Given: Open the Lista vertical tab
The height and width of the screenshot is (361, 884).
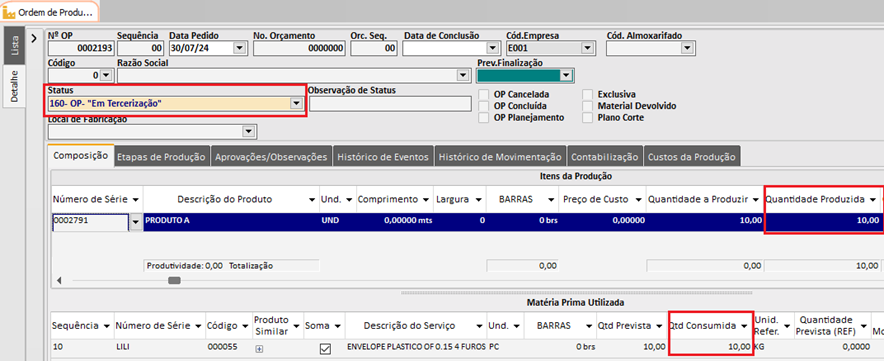Looking at the screenshot, I should (15, 44).
